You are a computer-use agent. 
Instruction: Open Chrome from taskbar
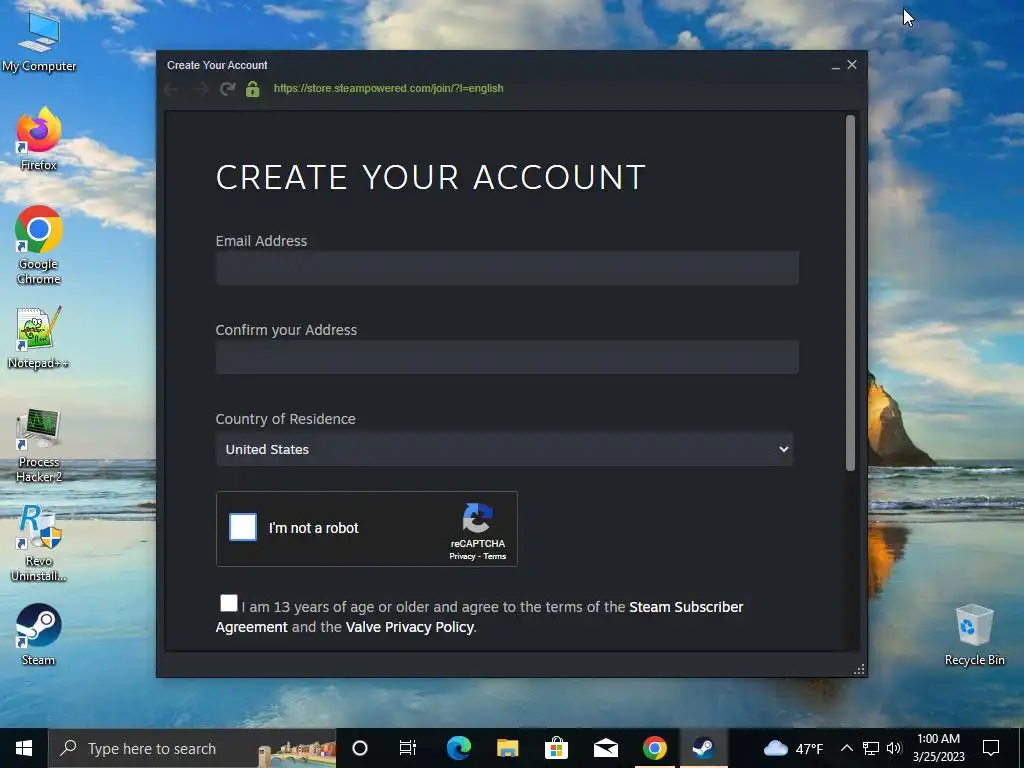(654, 748)
